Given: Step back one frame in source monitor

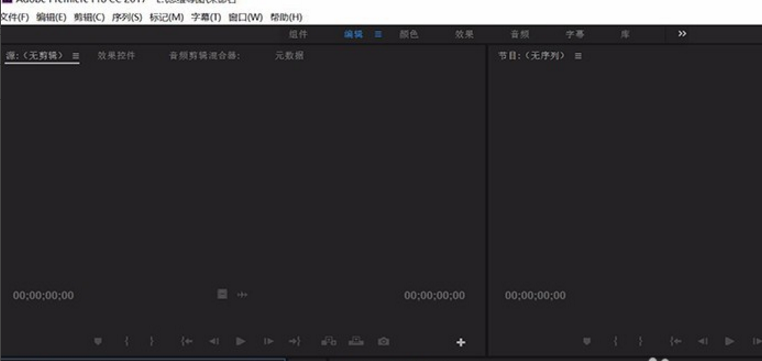Looking at the screenshot, I should pyautogui.click(x=214, y=342).
